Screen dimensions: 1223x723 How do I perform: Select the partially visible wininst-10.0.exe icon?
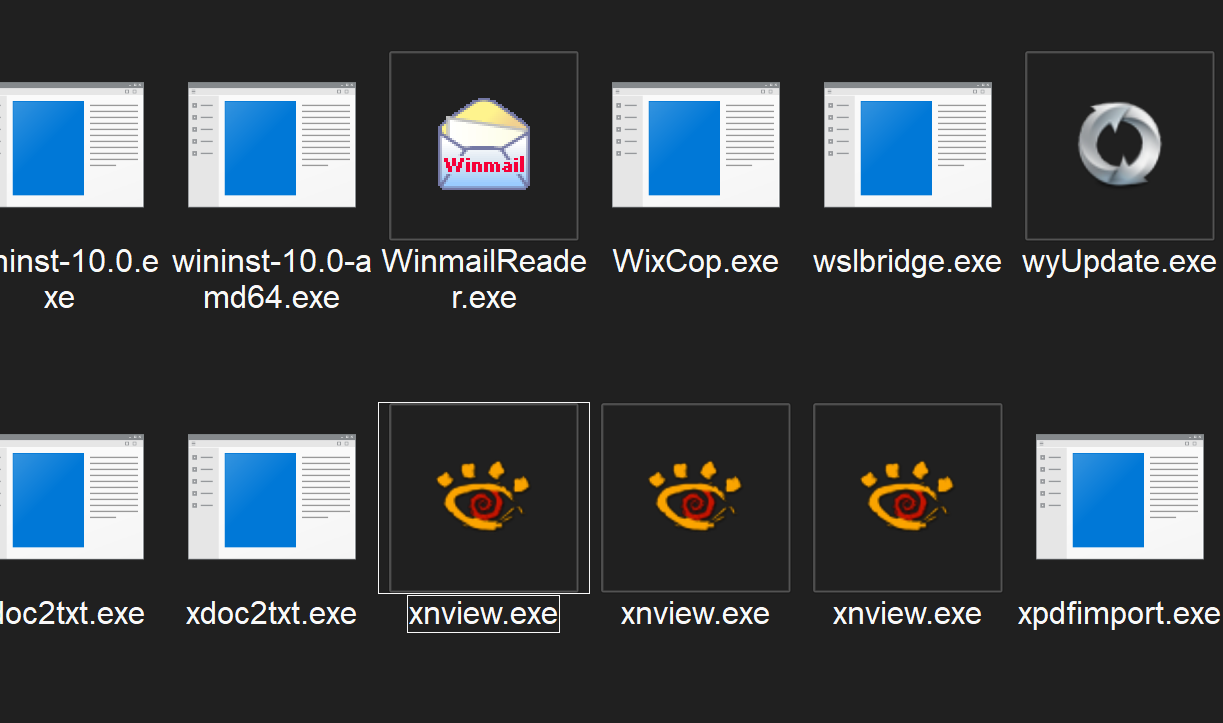(70, 146)
